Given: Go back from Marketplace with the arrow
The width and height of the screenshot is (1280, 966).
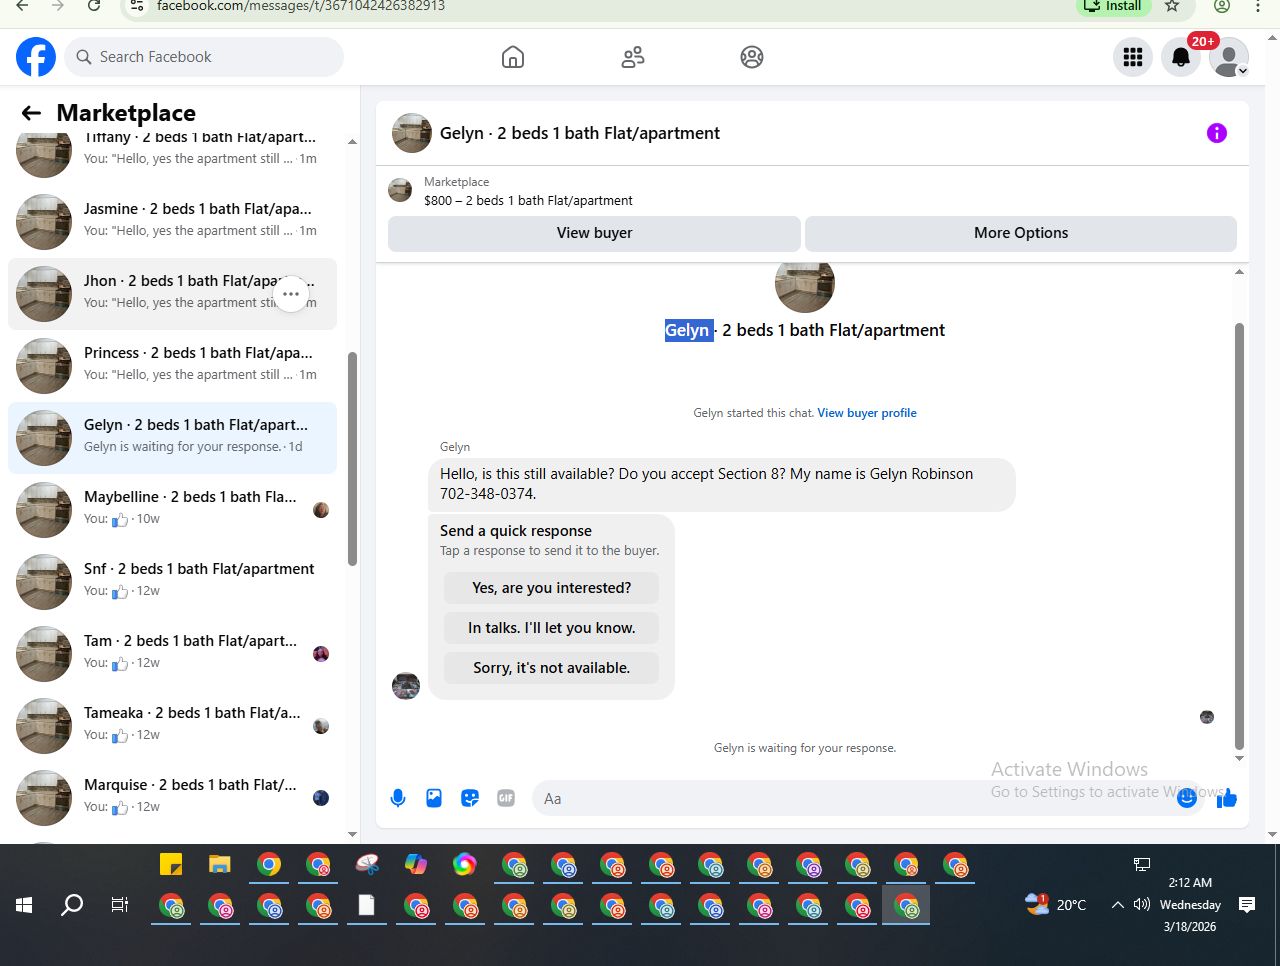Looking at the screenshot, I should [x=31, y=113].
